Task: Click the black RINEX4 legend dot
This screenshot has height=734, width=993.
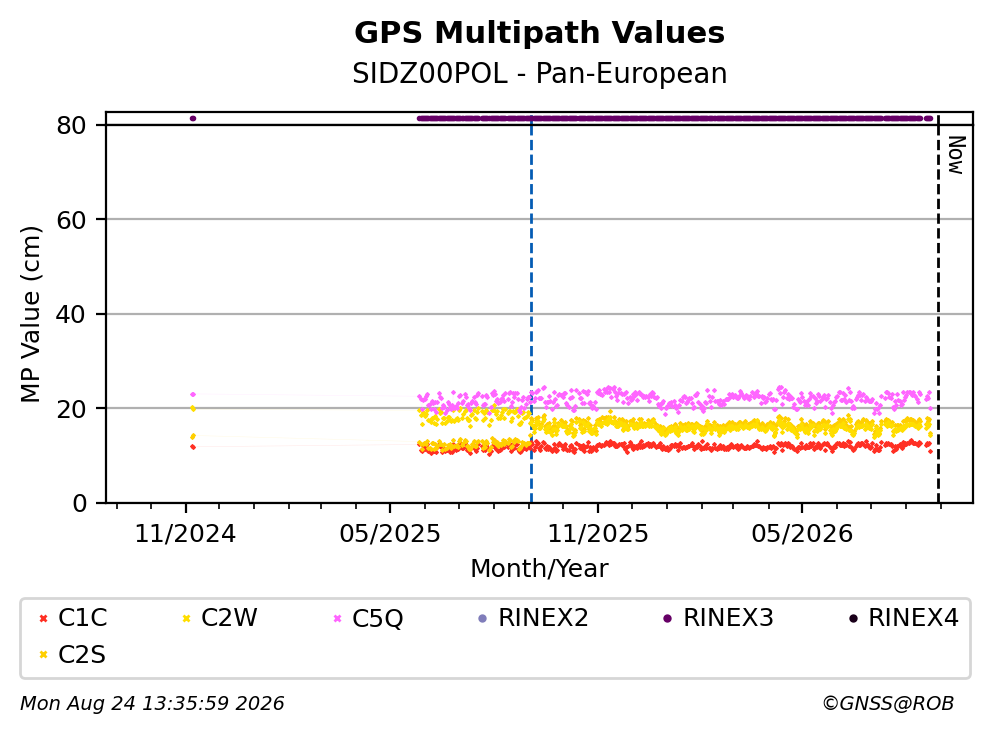Action: click(x=853, y=619)
